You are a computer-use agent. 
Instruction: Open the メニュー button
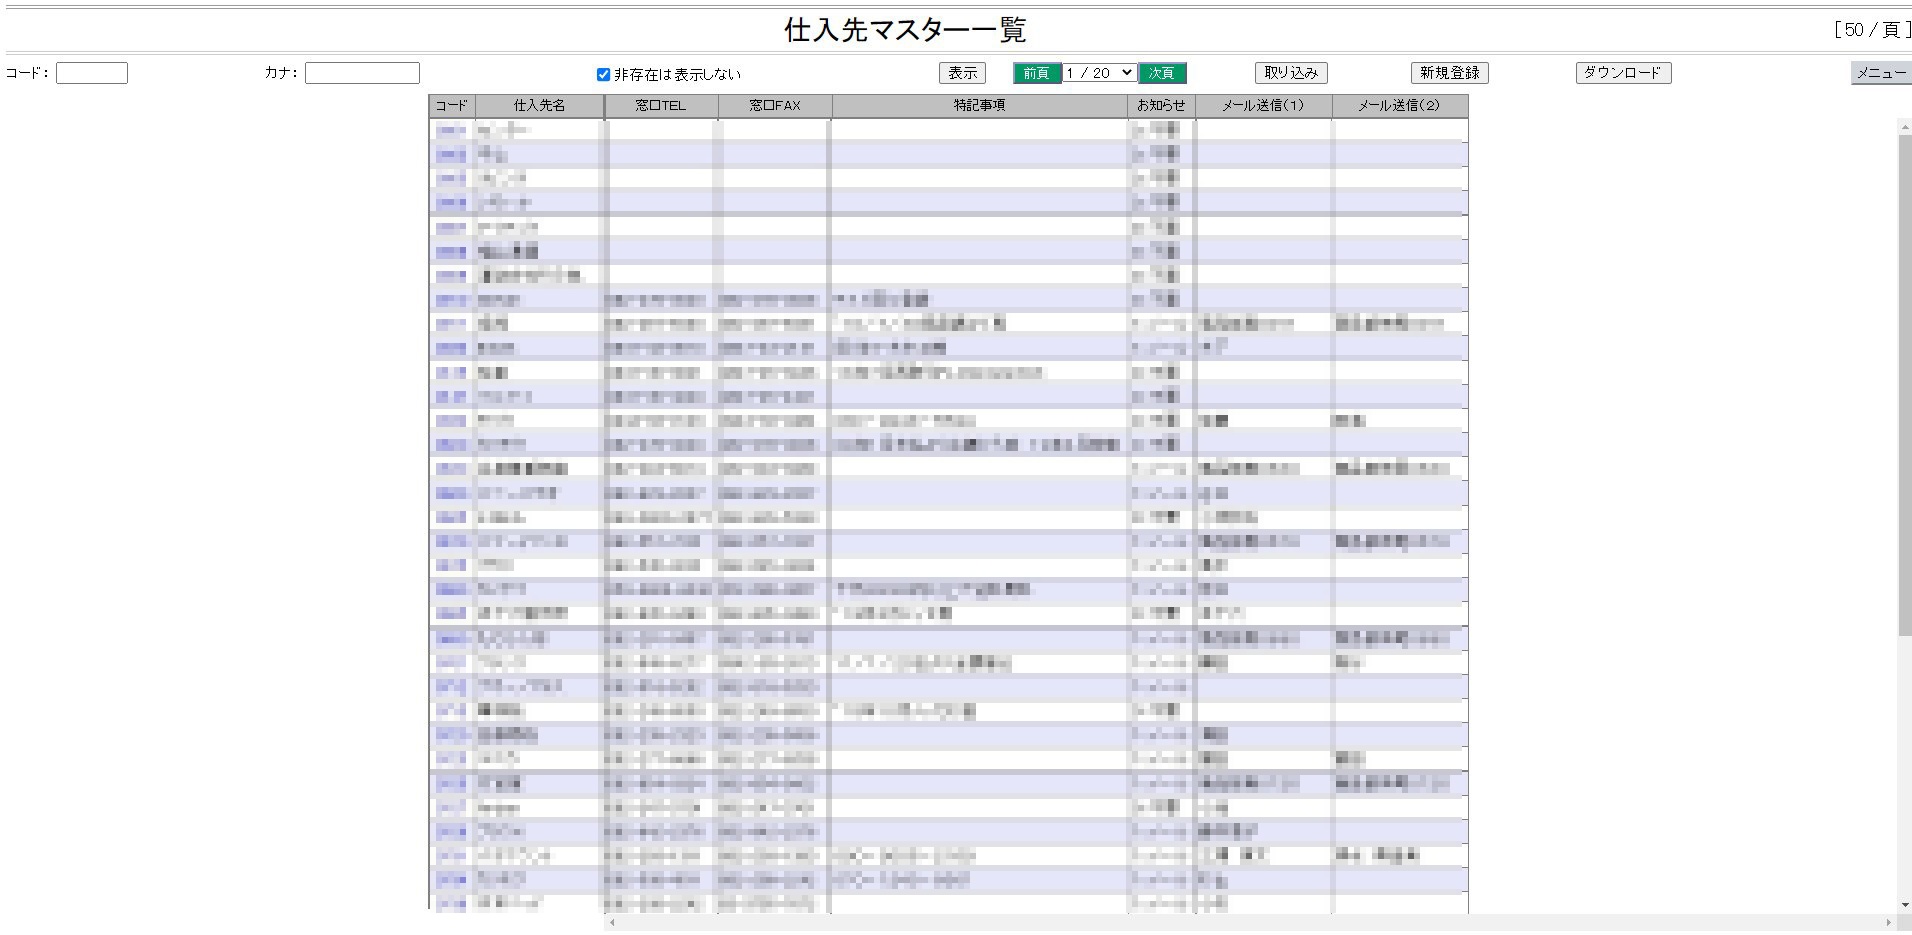pyautogui.click(x=1881, y=73)
